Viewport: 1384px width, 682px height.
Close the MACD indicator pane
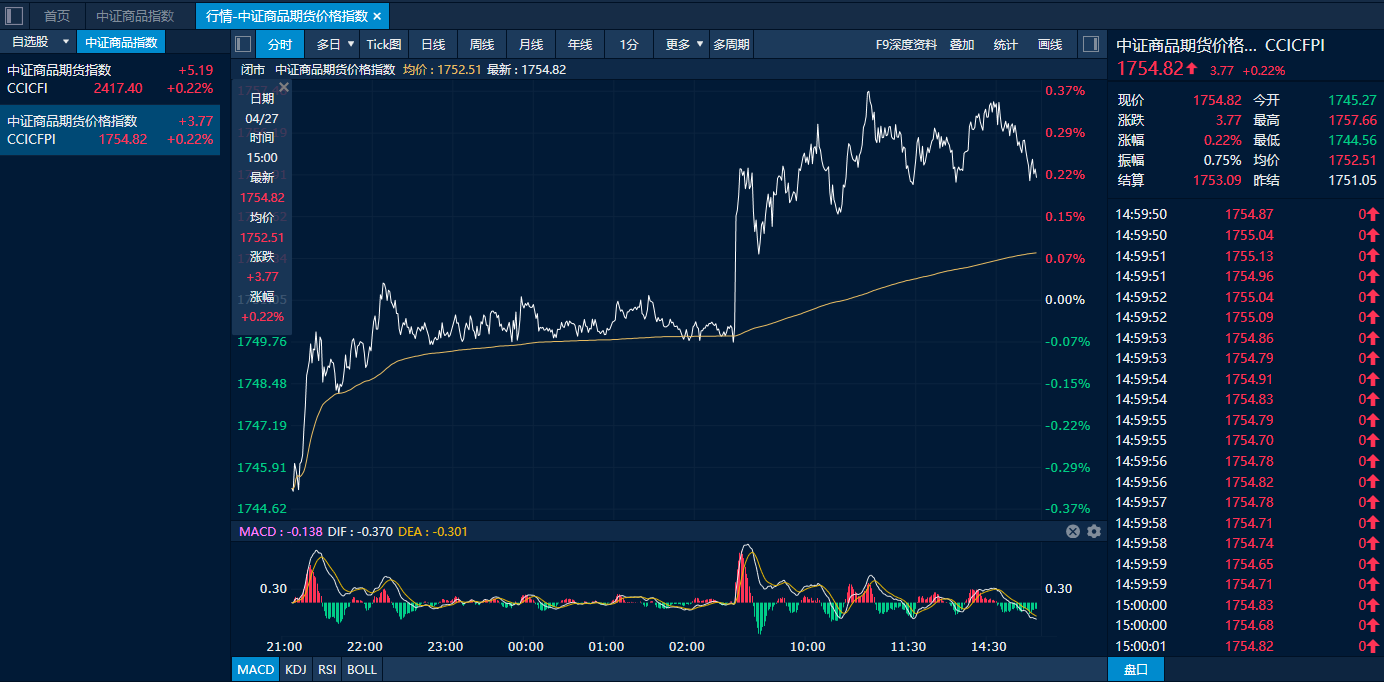(x=1073, y=532)
